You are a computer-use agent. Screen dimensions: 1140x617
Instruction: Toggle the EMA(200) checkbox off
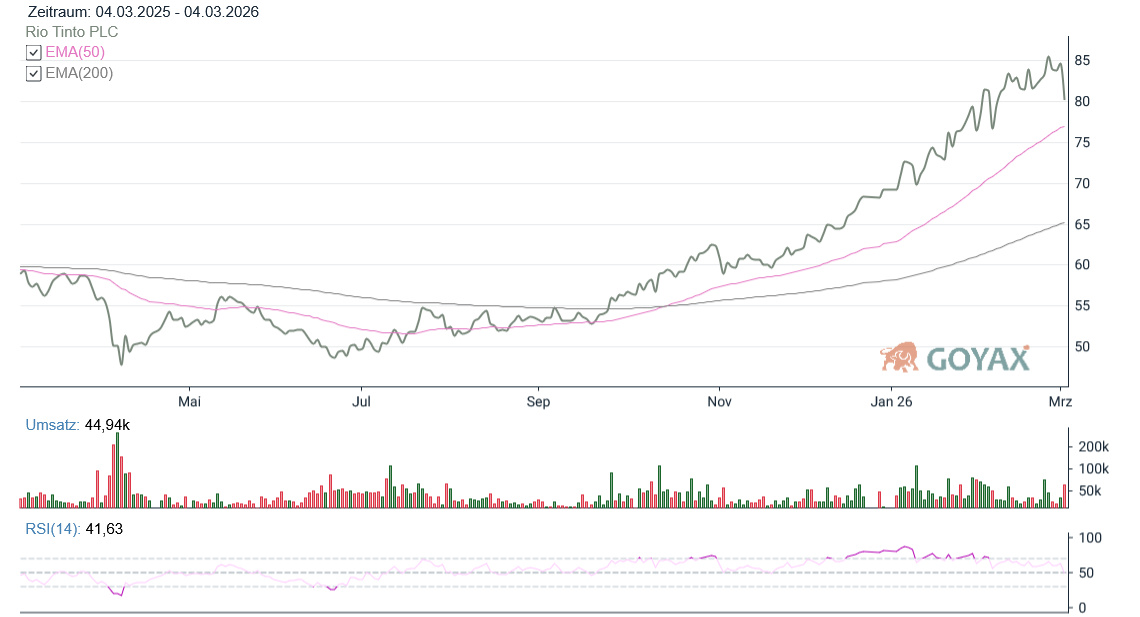(34, 73)
